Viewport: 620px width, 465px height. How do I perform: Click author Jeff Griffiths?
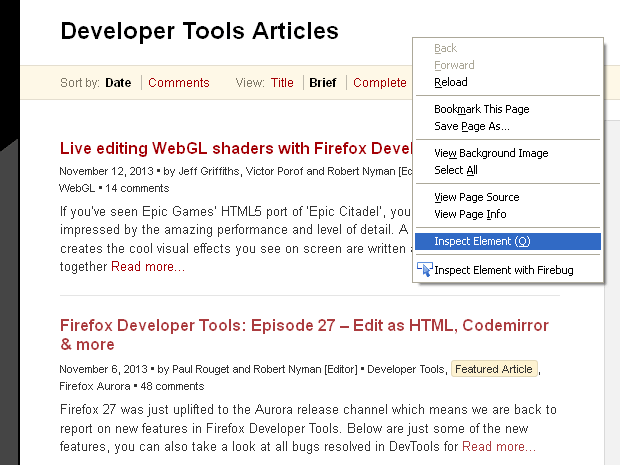[209, 171]
